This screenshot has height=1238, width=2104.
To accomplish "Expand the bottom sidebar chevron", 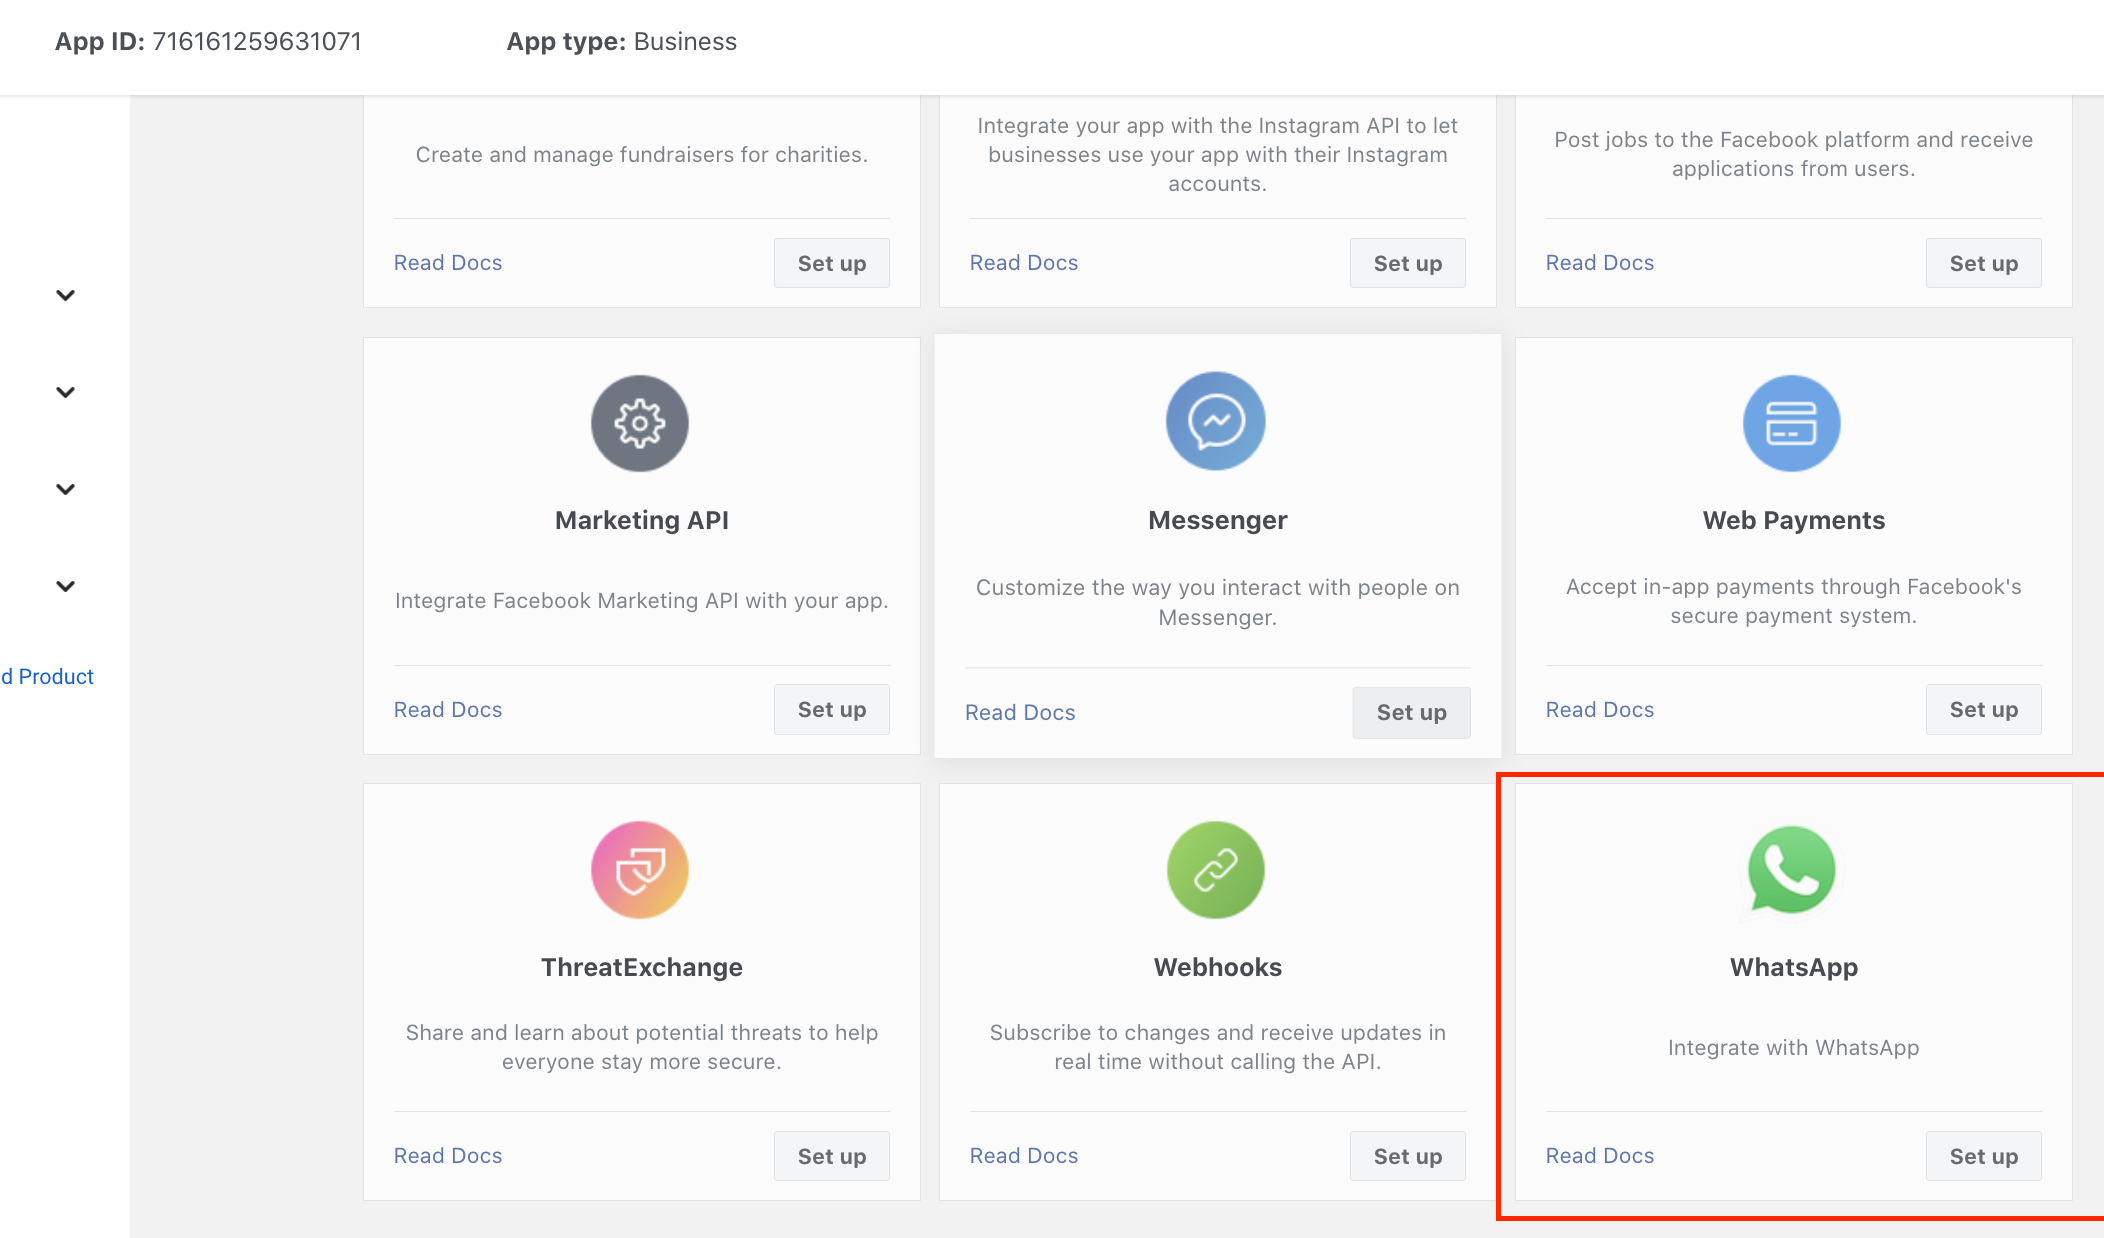I will click(x=65, y=585).
